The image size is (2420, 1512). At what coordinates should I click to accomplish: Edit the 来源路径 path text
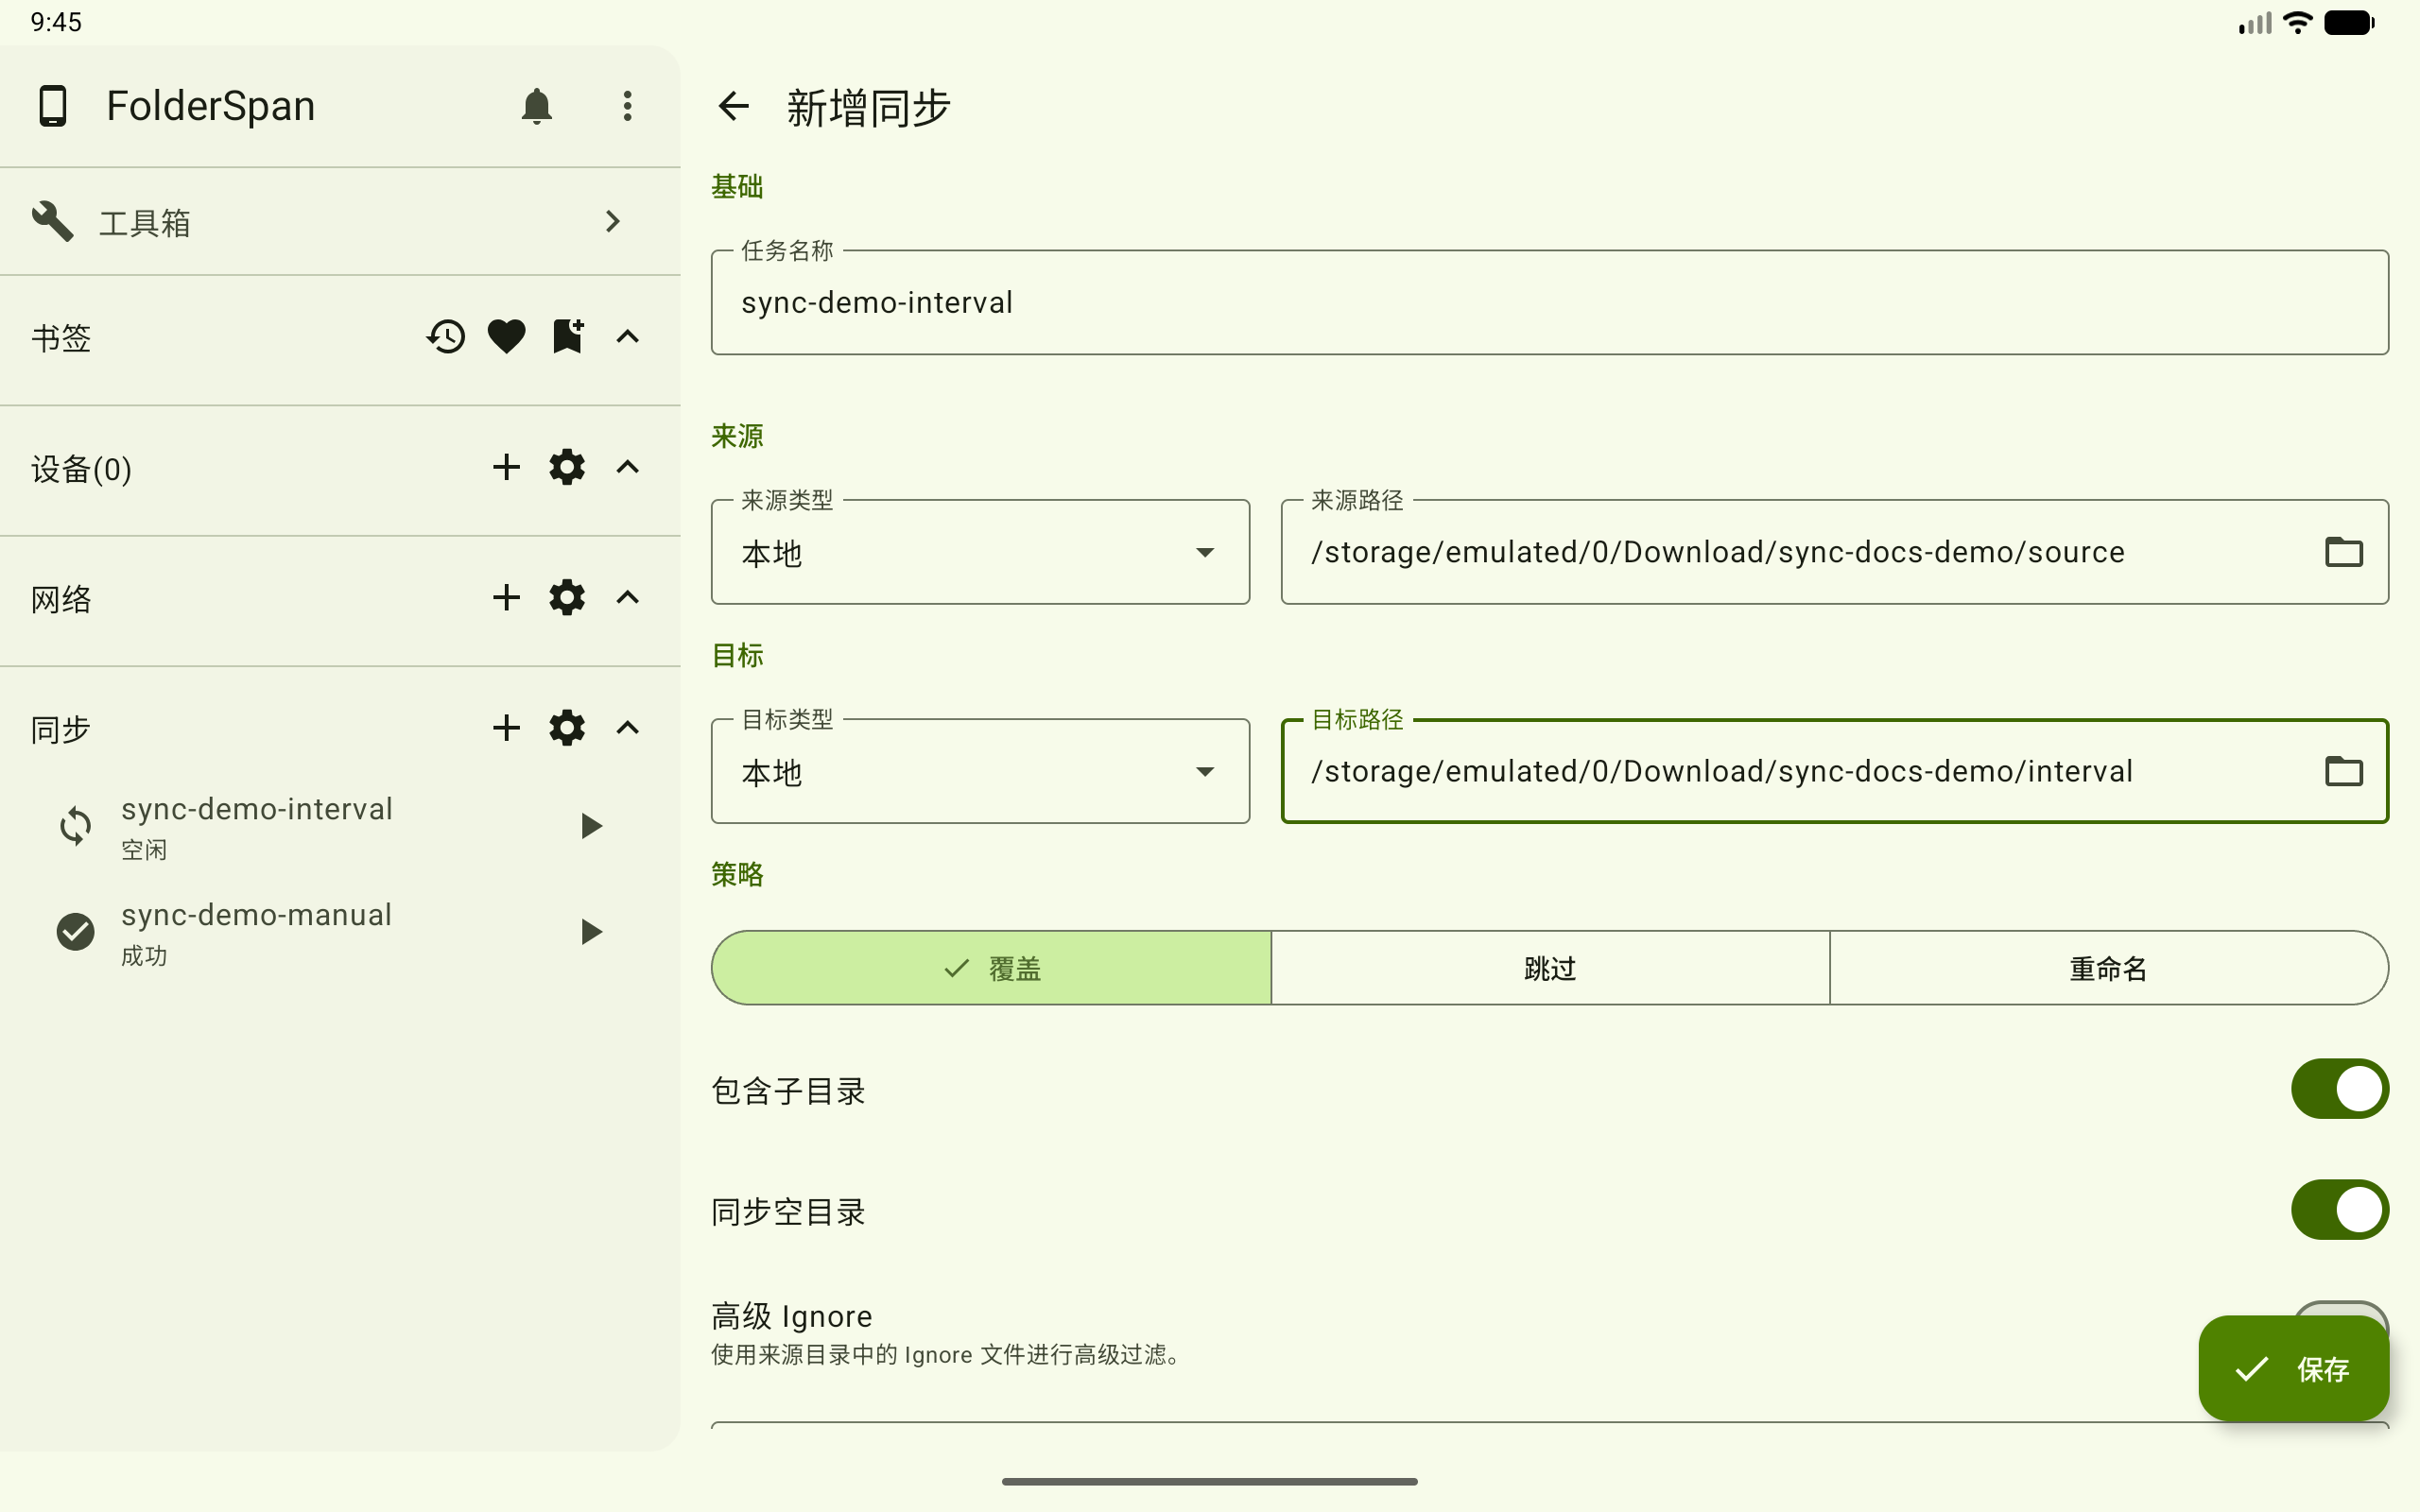click(x=1717, y=552)
